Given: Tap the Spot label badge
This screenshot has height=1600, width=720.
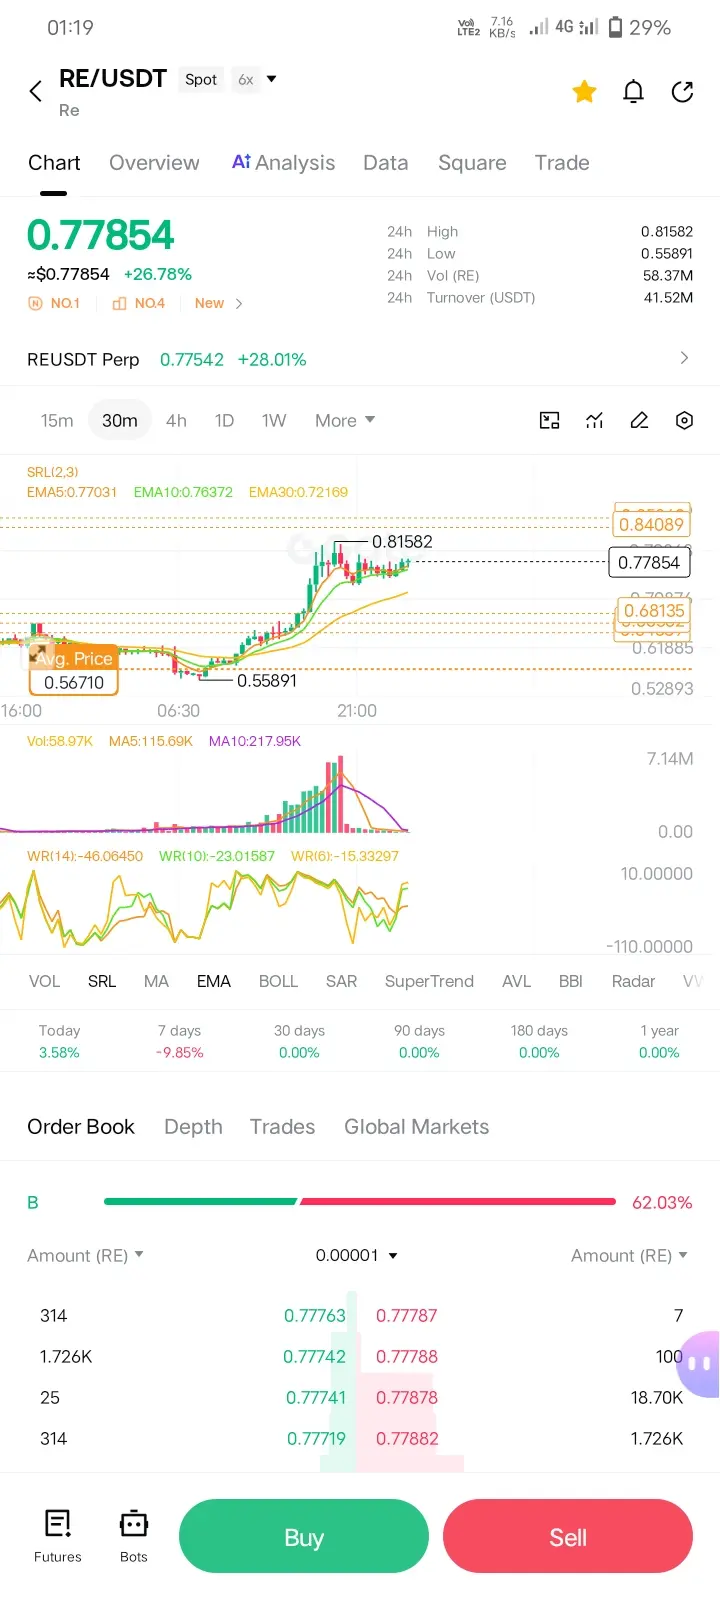Looking at the screenshot, I should click(x=201, y=79).
